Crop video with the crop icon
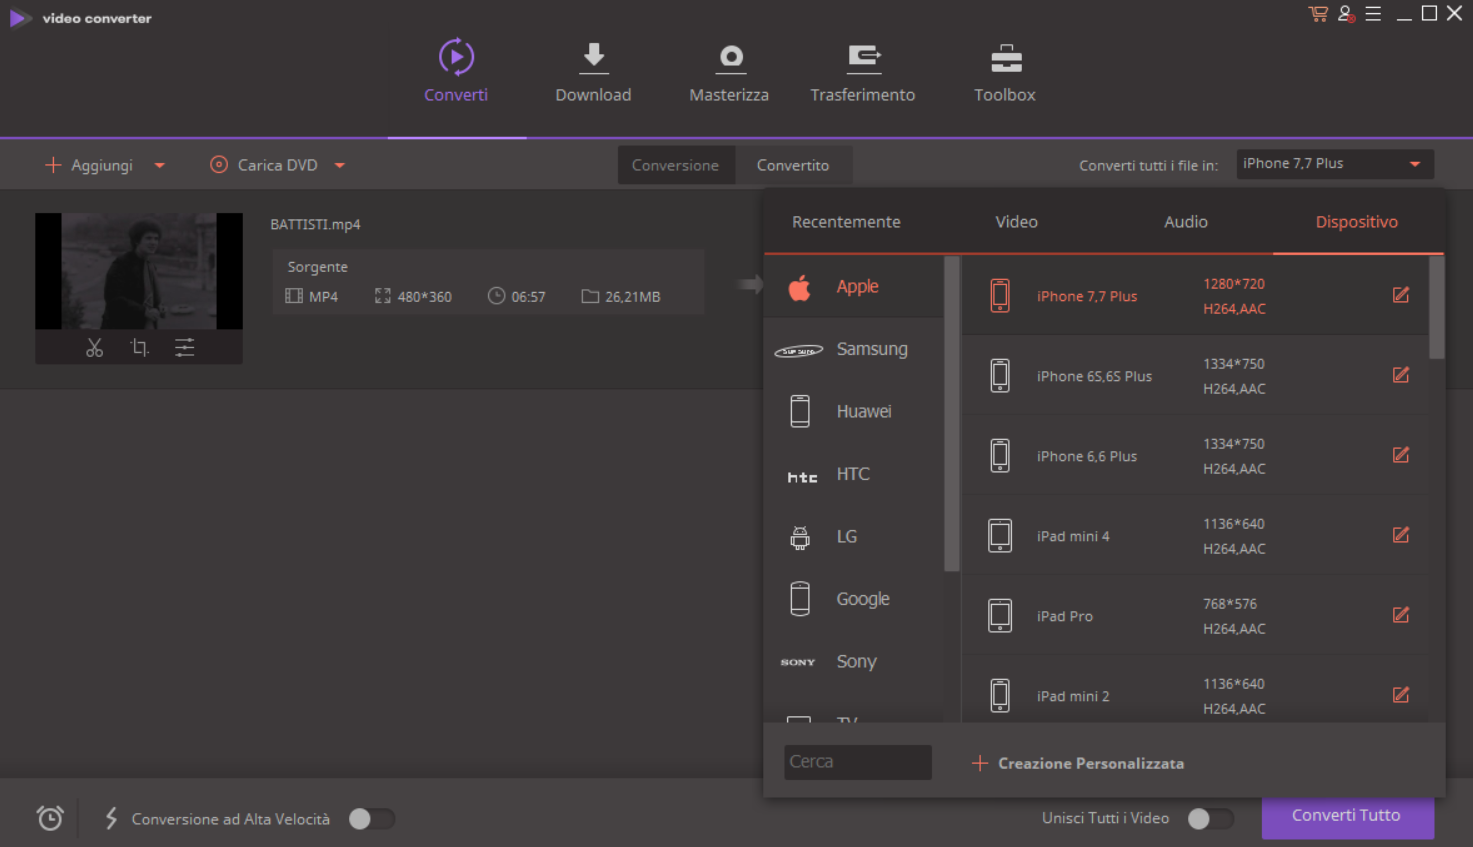This screenshot has height=847, width=1473. tap(140, 347)
